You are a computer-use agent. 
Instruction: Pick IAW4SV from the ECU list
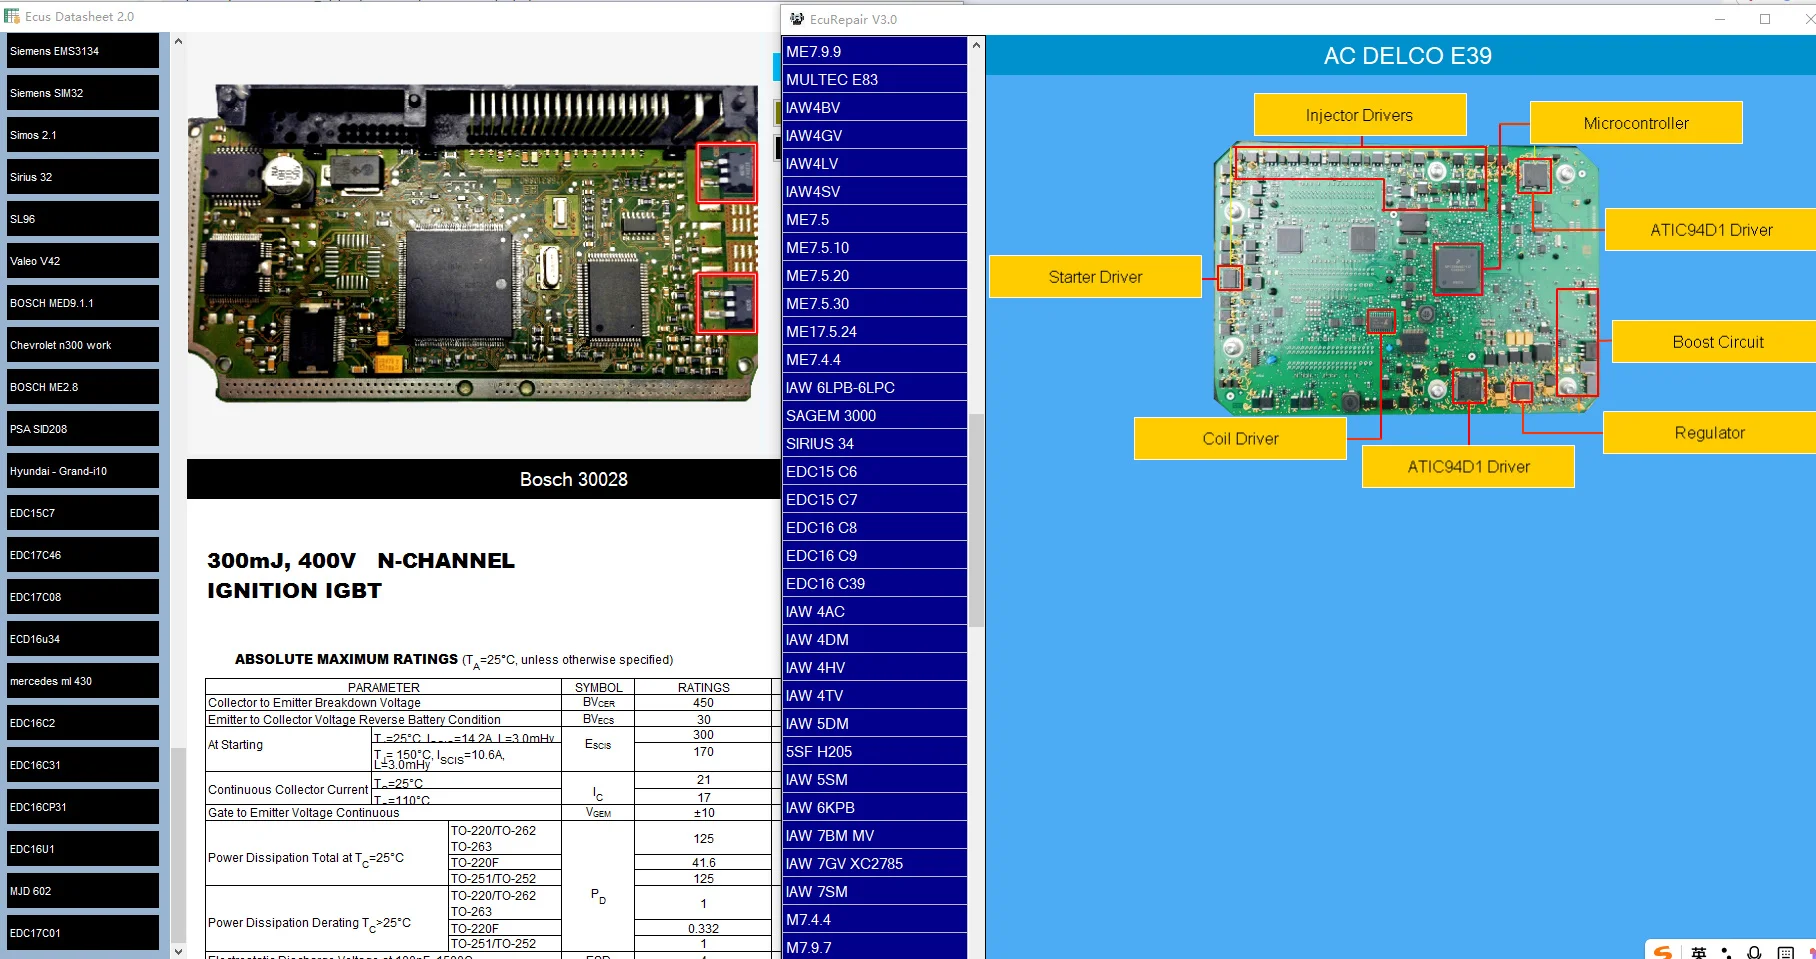[875, 192]
